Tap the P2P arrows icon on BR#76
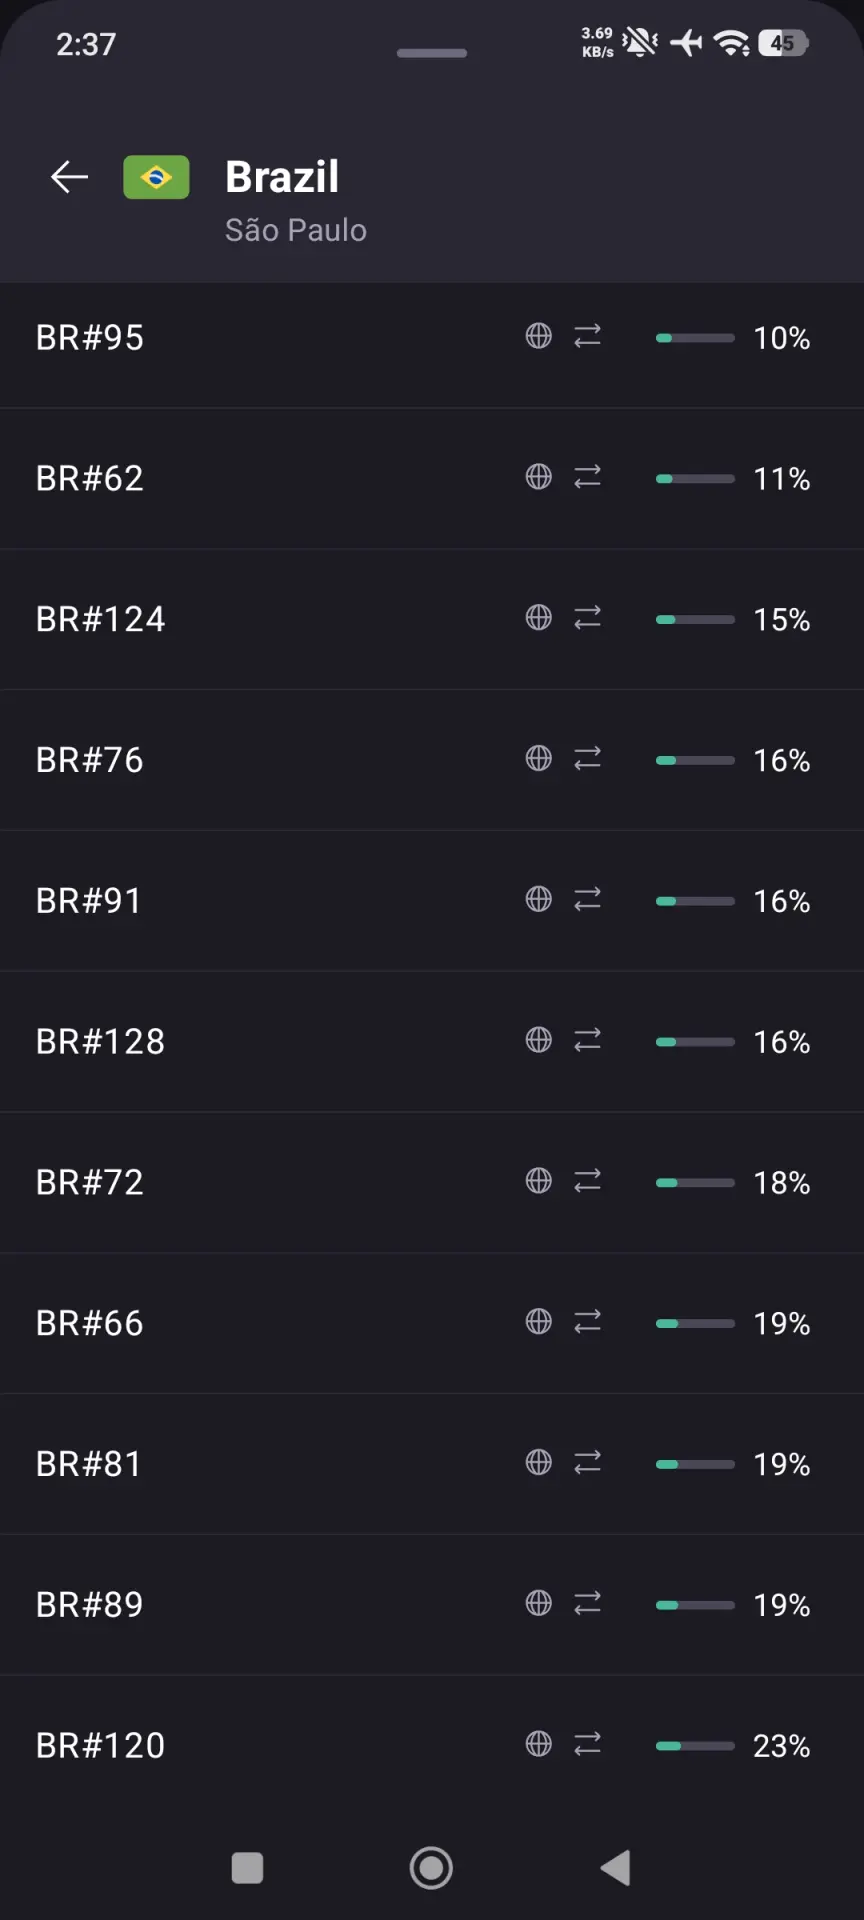This screenshot has width=864, height=1920. (x=587, y=759)
